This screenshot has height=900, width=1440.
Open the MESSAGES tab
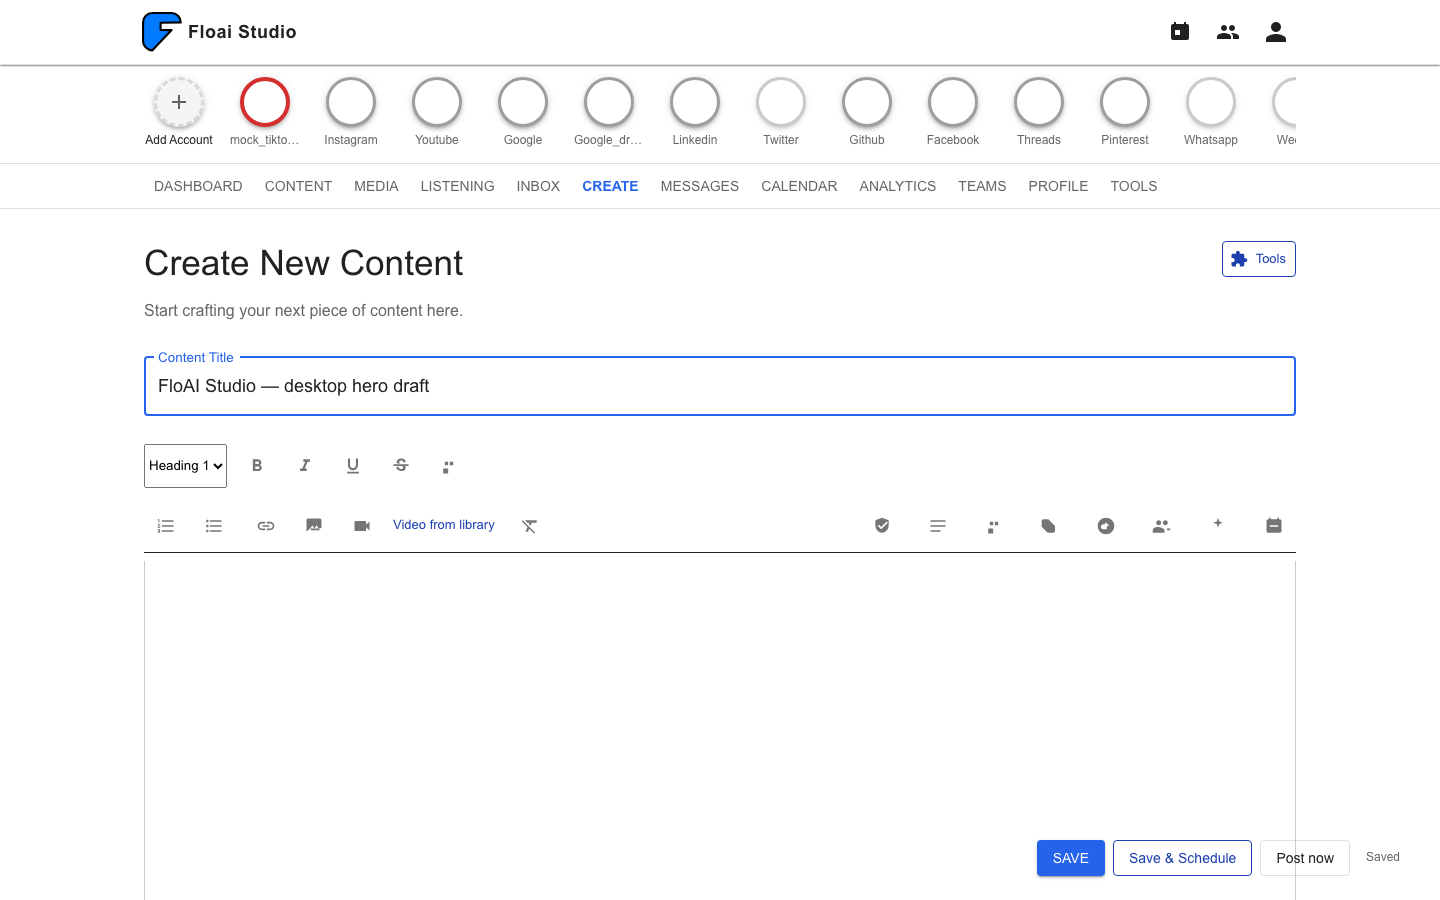(x=700, y=186)
